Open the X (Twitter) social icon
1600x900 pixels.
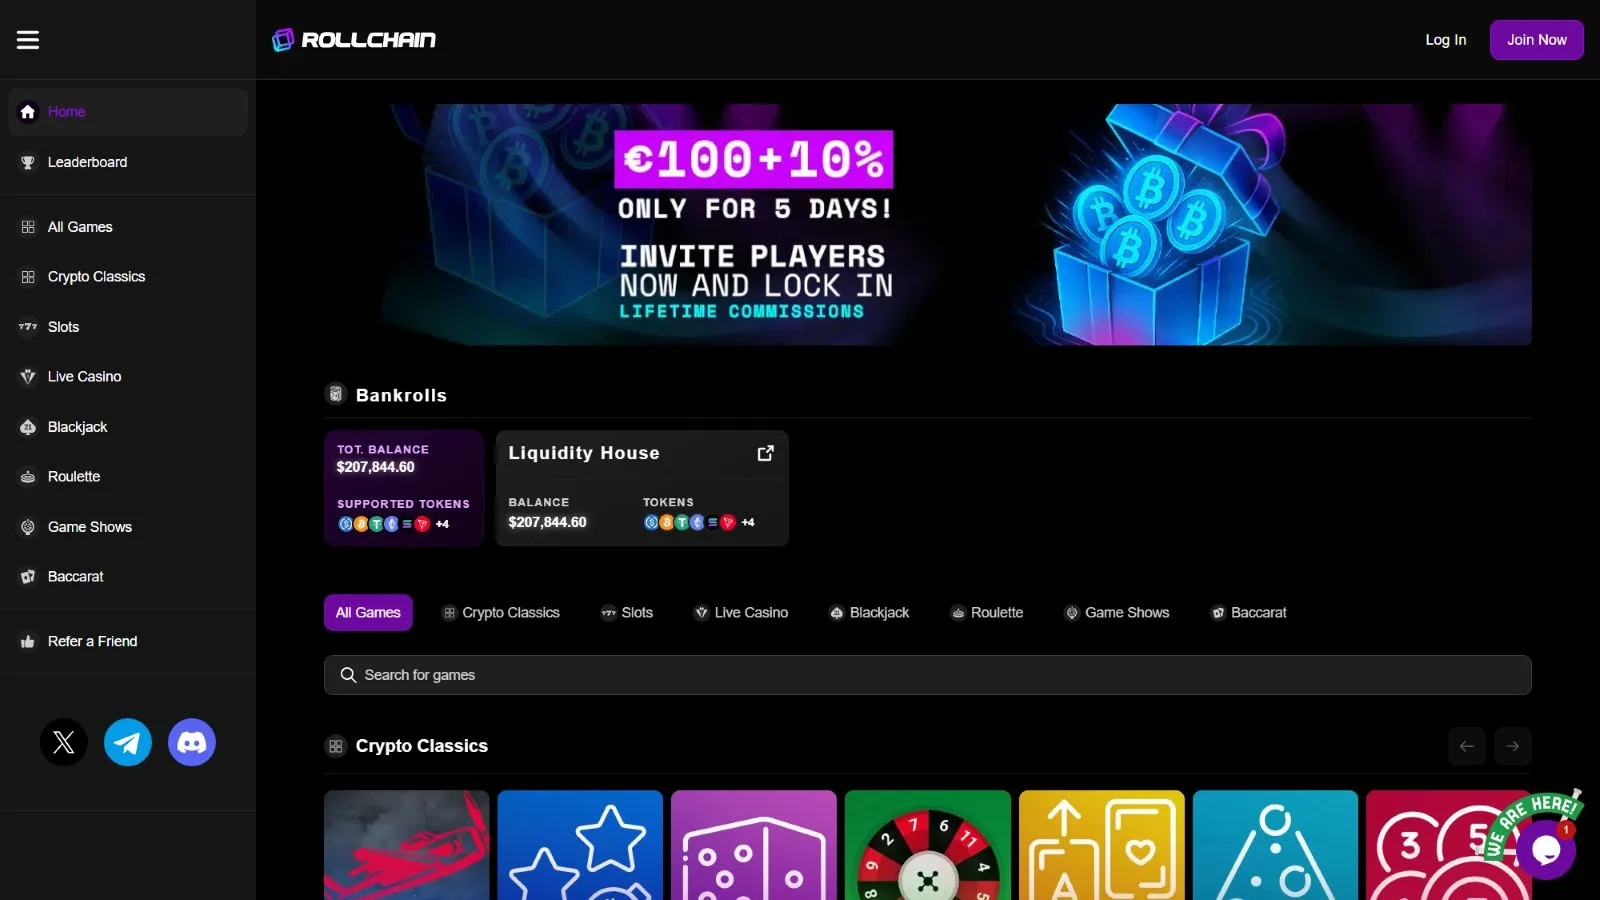64,743
